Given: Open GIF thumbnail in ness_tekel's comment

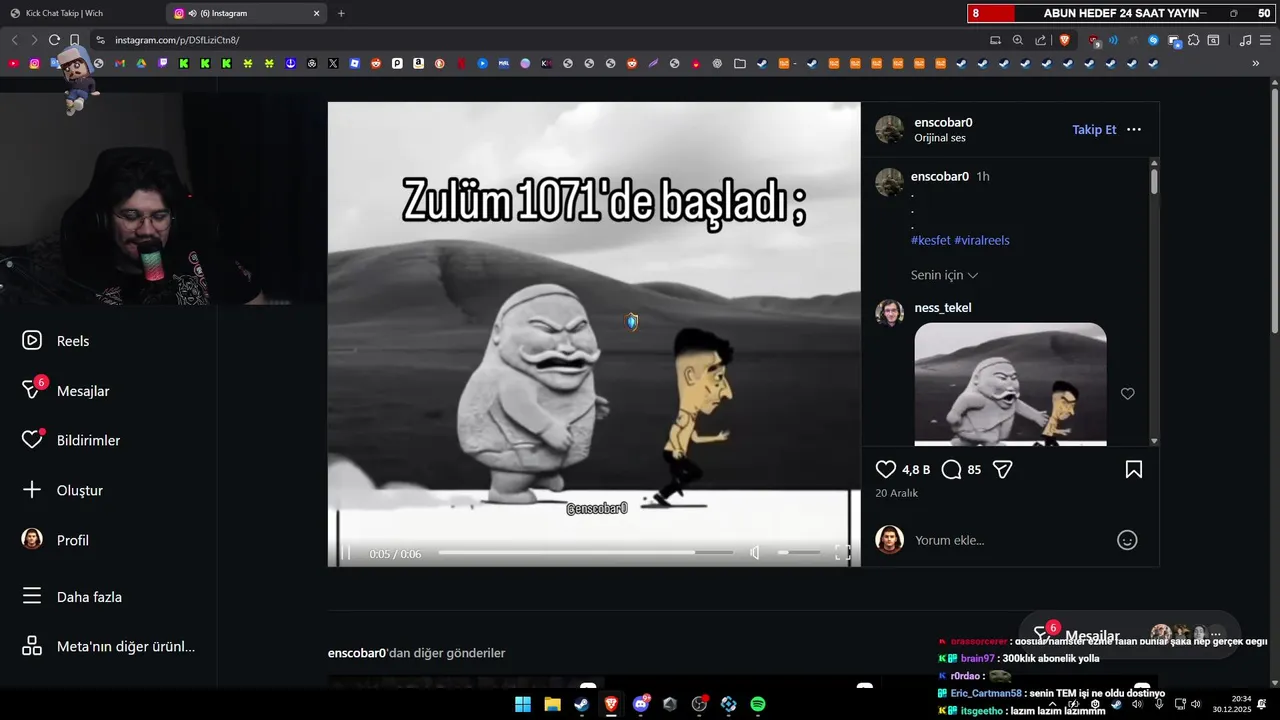Looking at the screenshot, I should (x=1010, y=384).
